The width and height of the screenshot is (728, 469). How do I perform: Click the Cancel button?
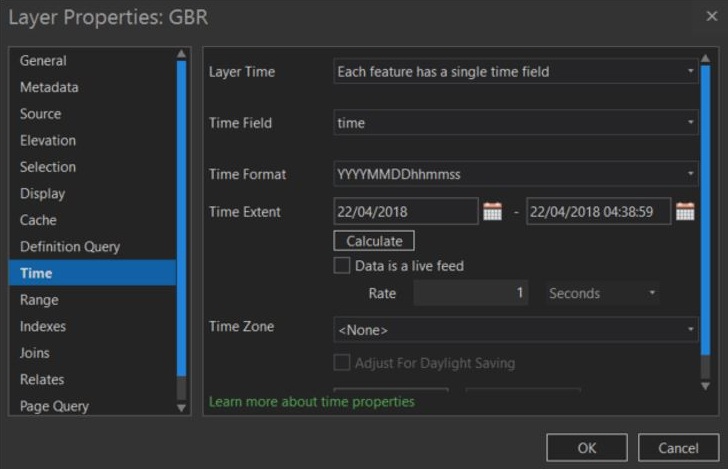[678, 448]
